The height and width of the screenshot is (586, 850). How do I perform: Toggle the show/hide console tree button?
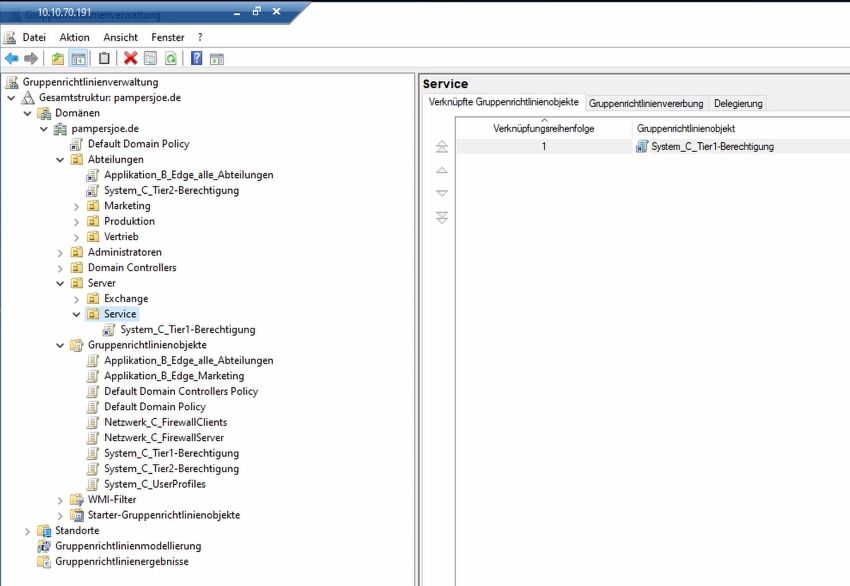[78, 59]
